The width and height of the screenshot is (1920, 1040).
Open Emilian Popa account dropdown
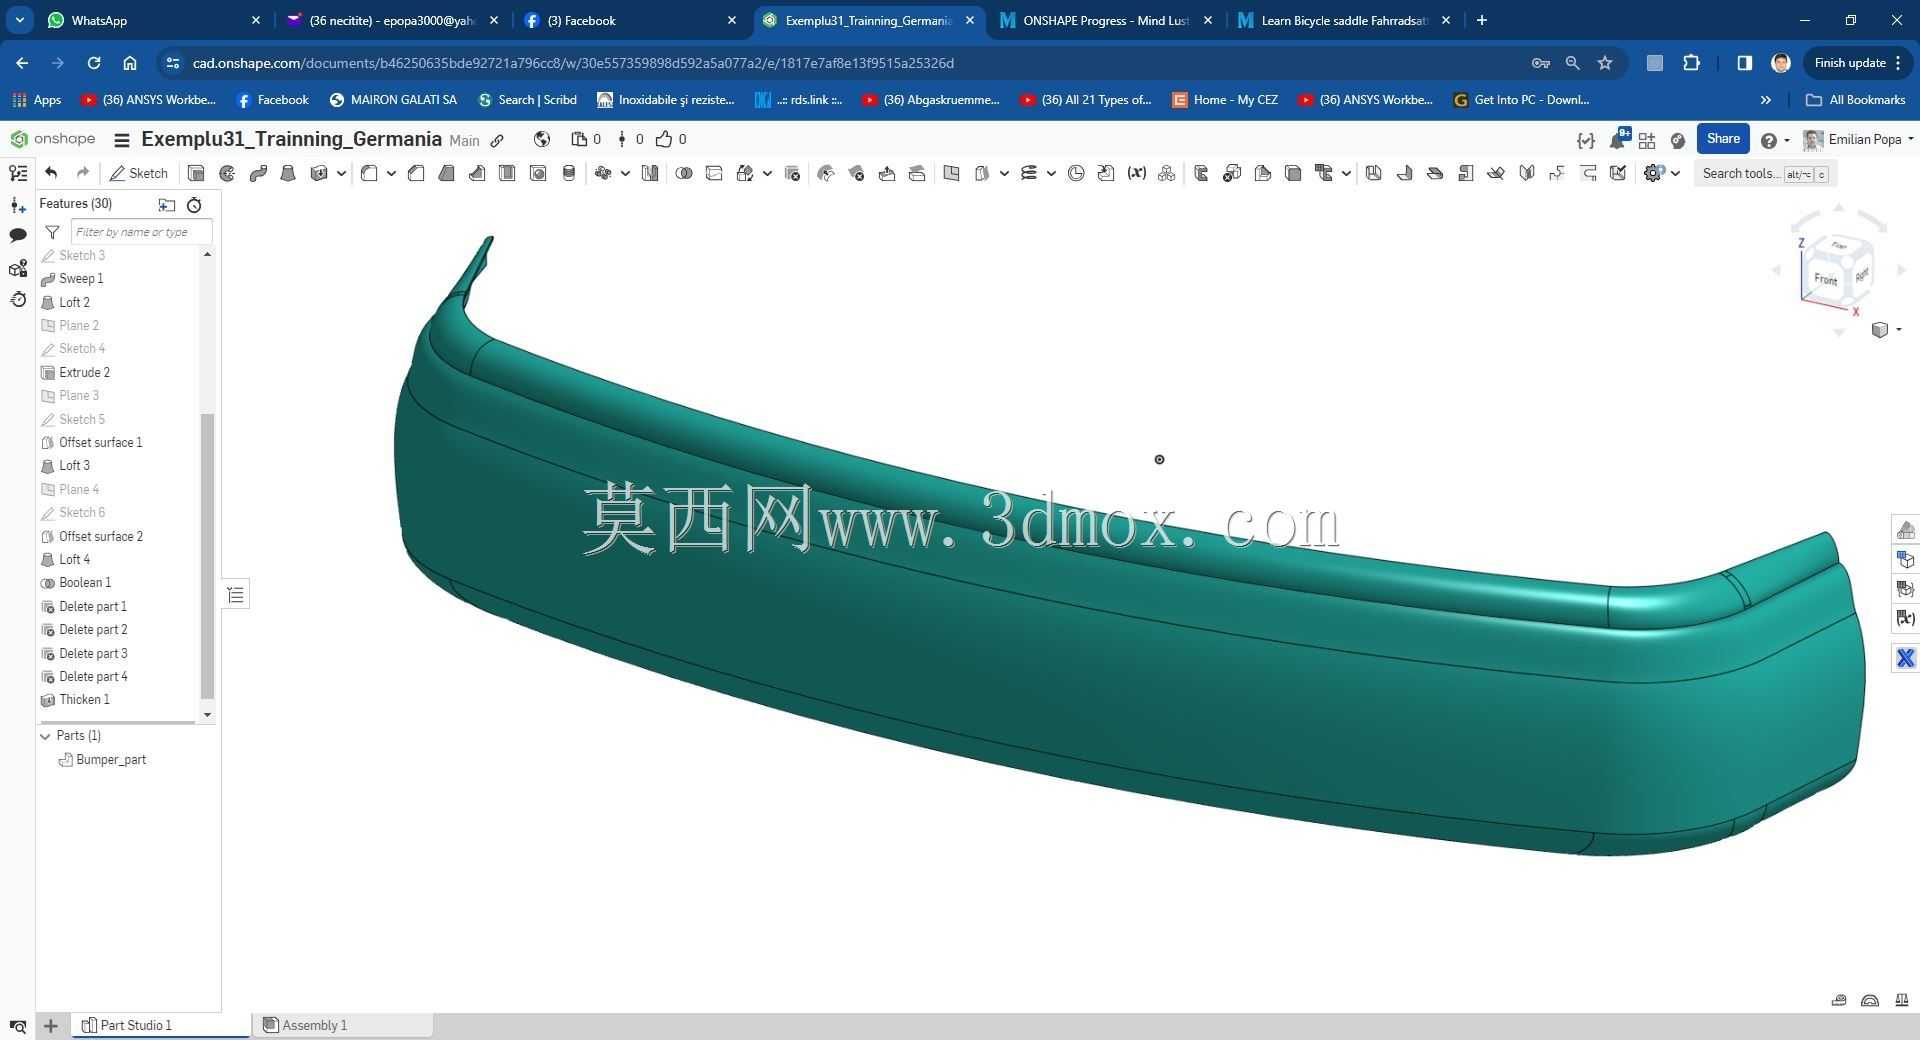point(1858,140)
